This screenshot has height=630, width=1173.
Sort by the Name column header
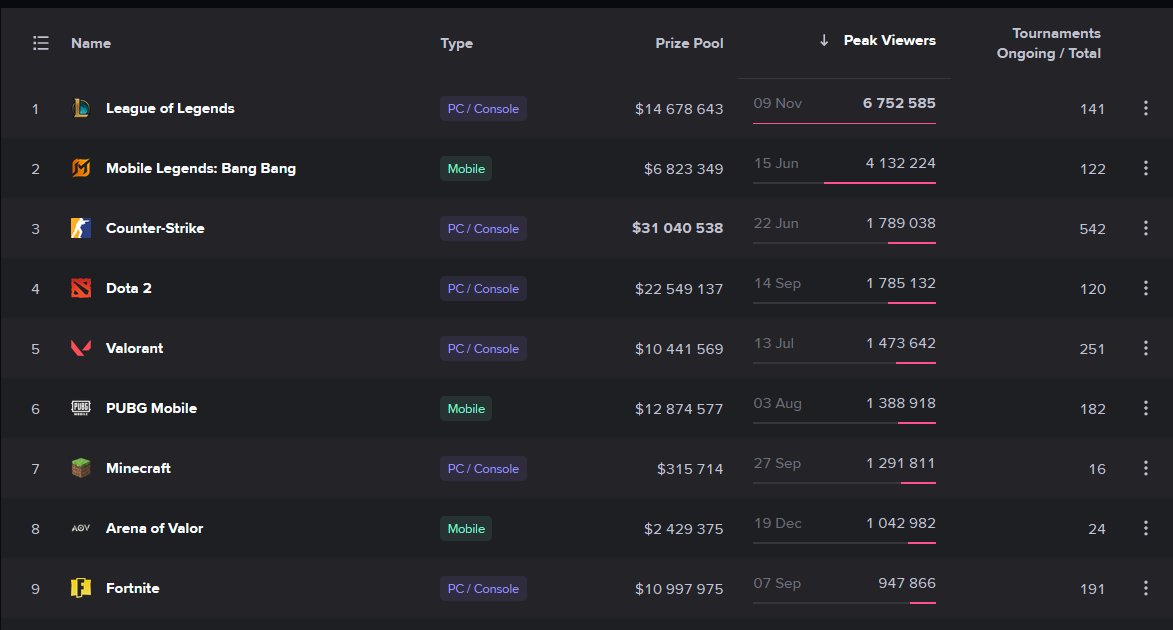(91, 43)
